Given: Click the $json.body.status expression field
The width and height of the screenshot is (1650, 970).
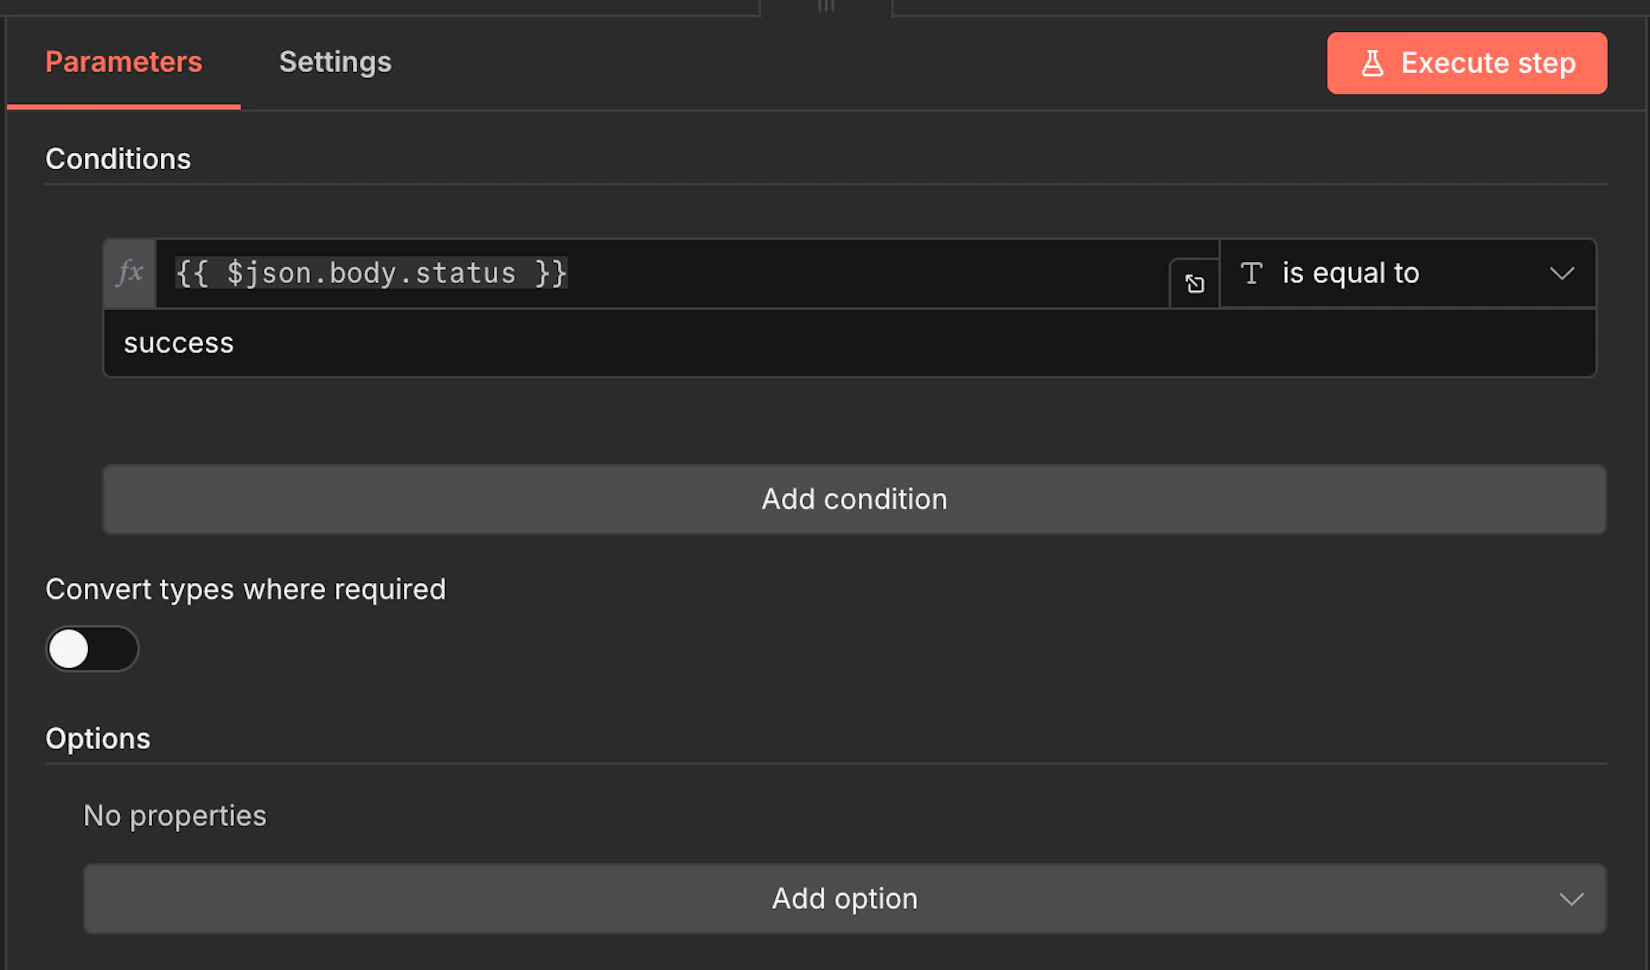Looking at the screenshot, I should (x=660, y=273).
